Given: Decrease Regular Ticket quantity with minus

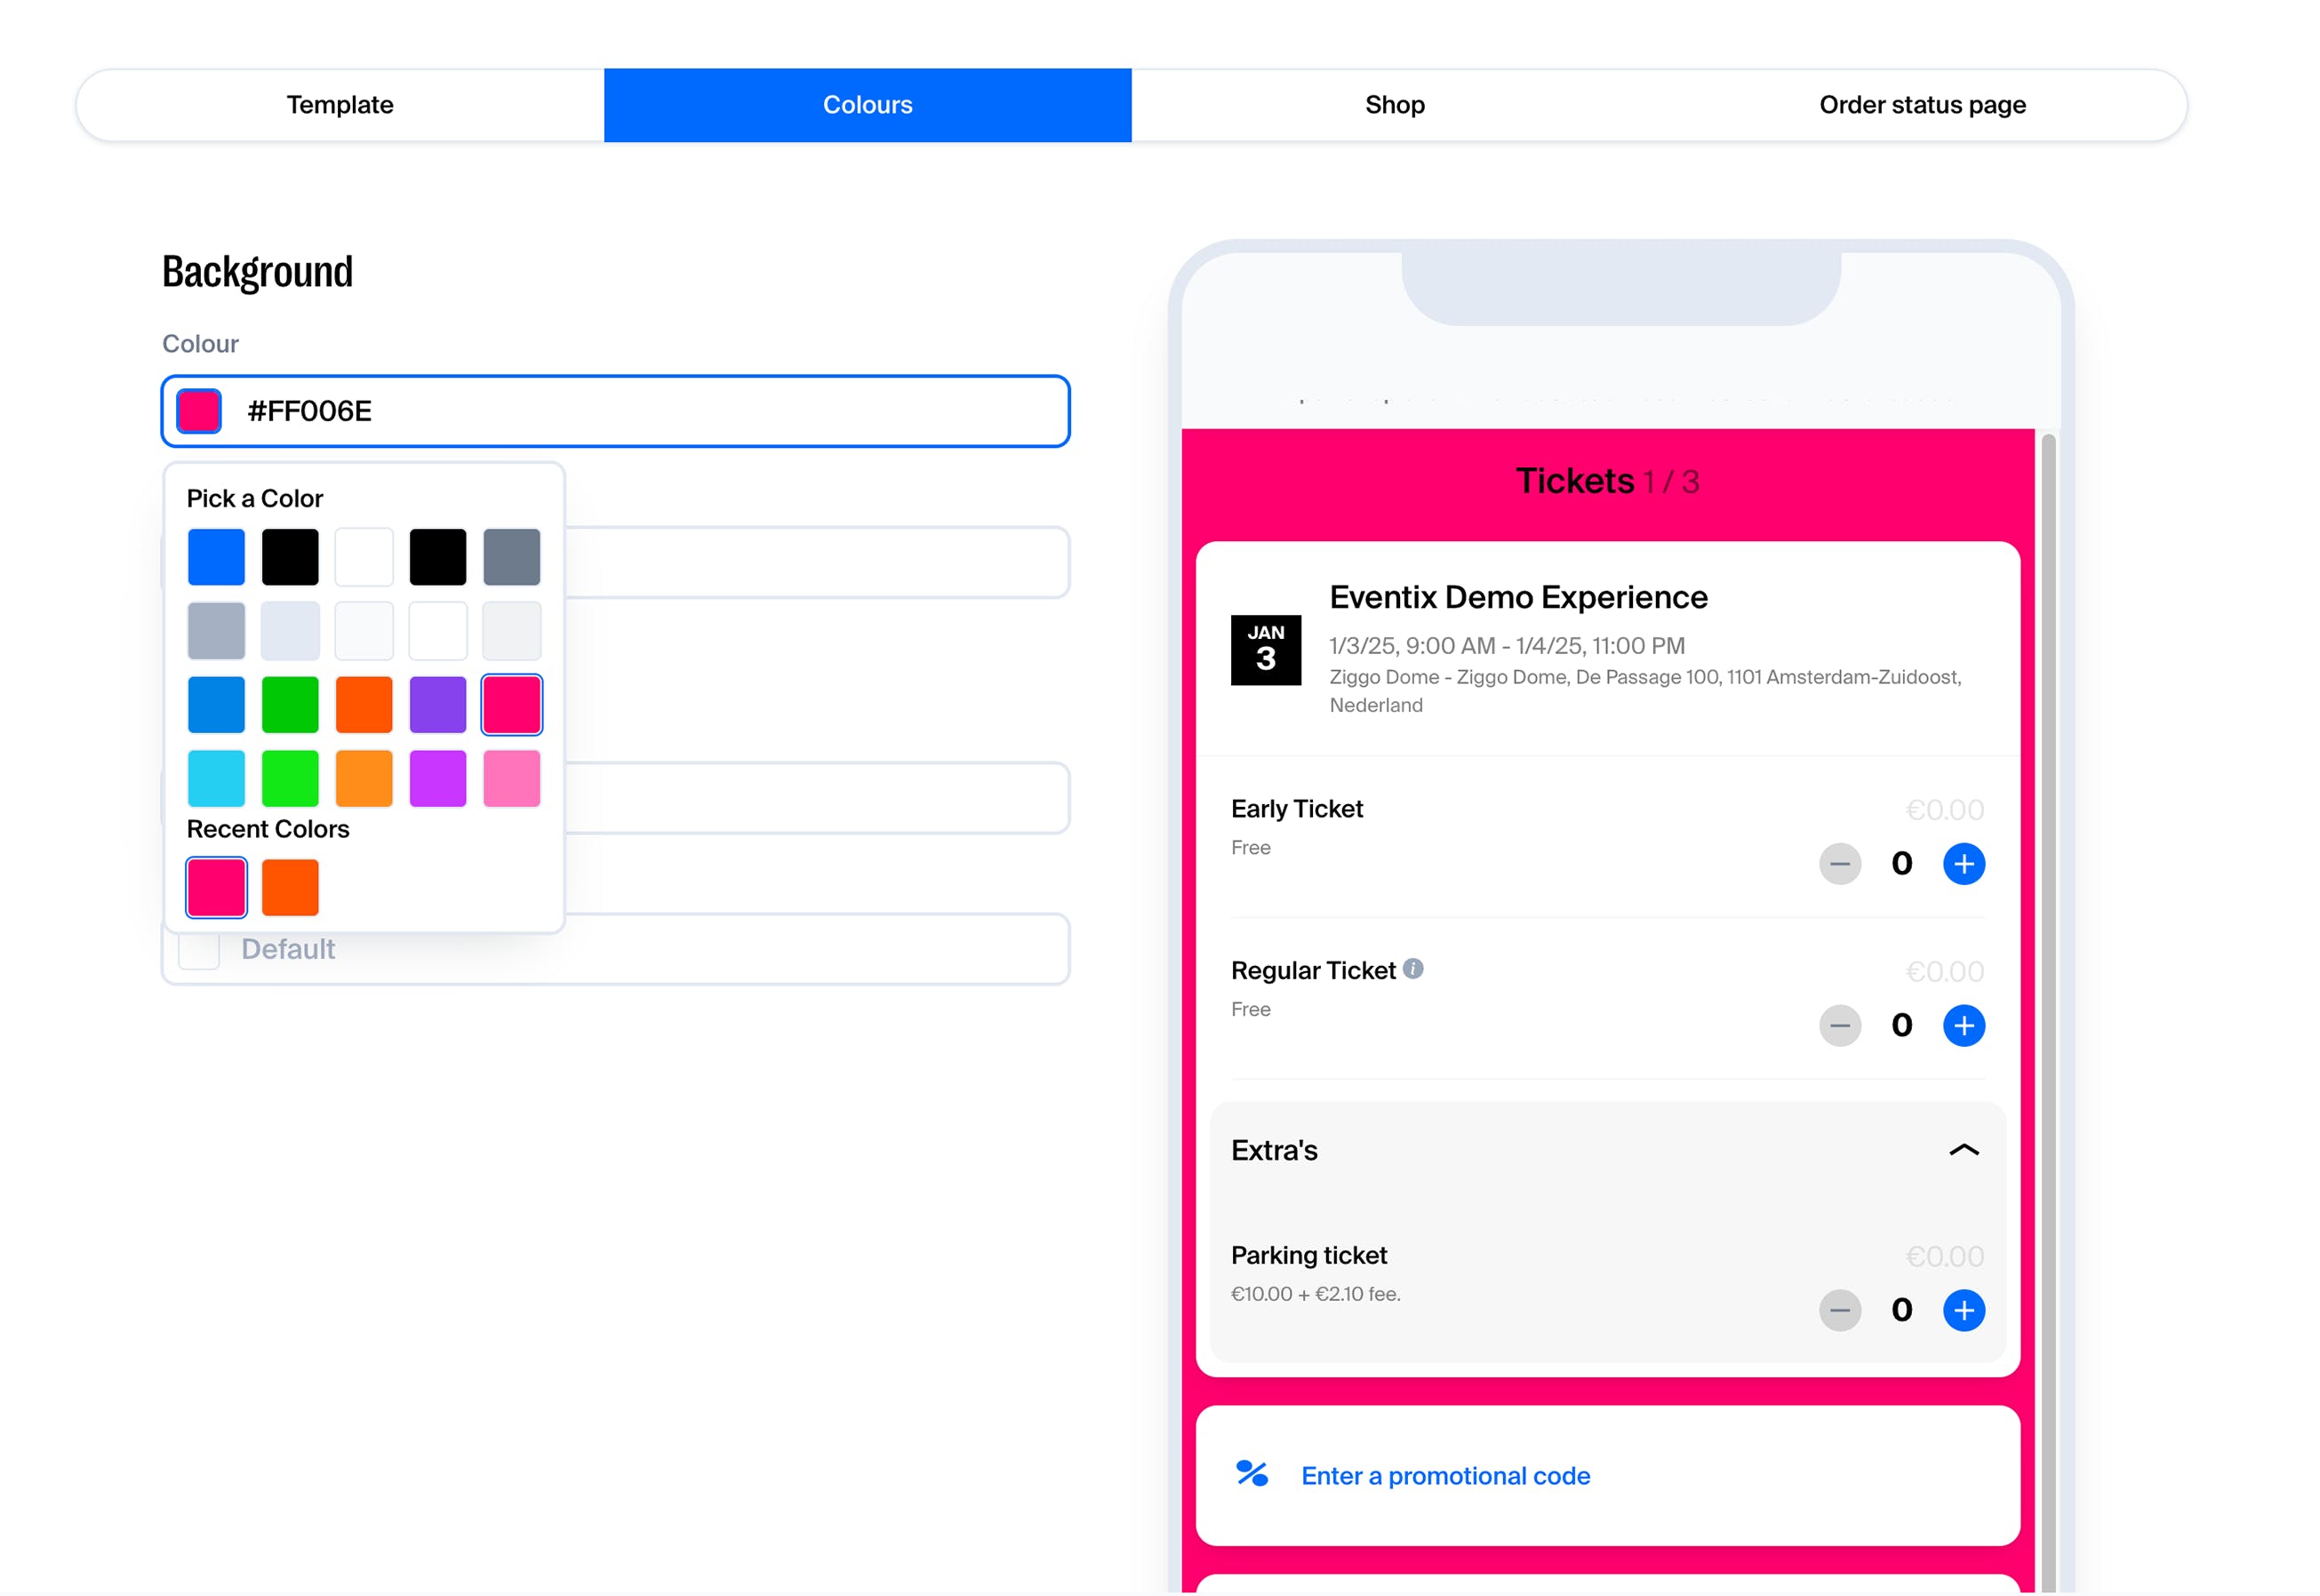Looking at the screenshot, I should tap(1839, 1026).
